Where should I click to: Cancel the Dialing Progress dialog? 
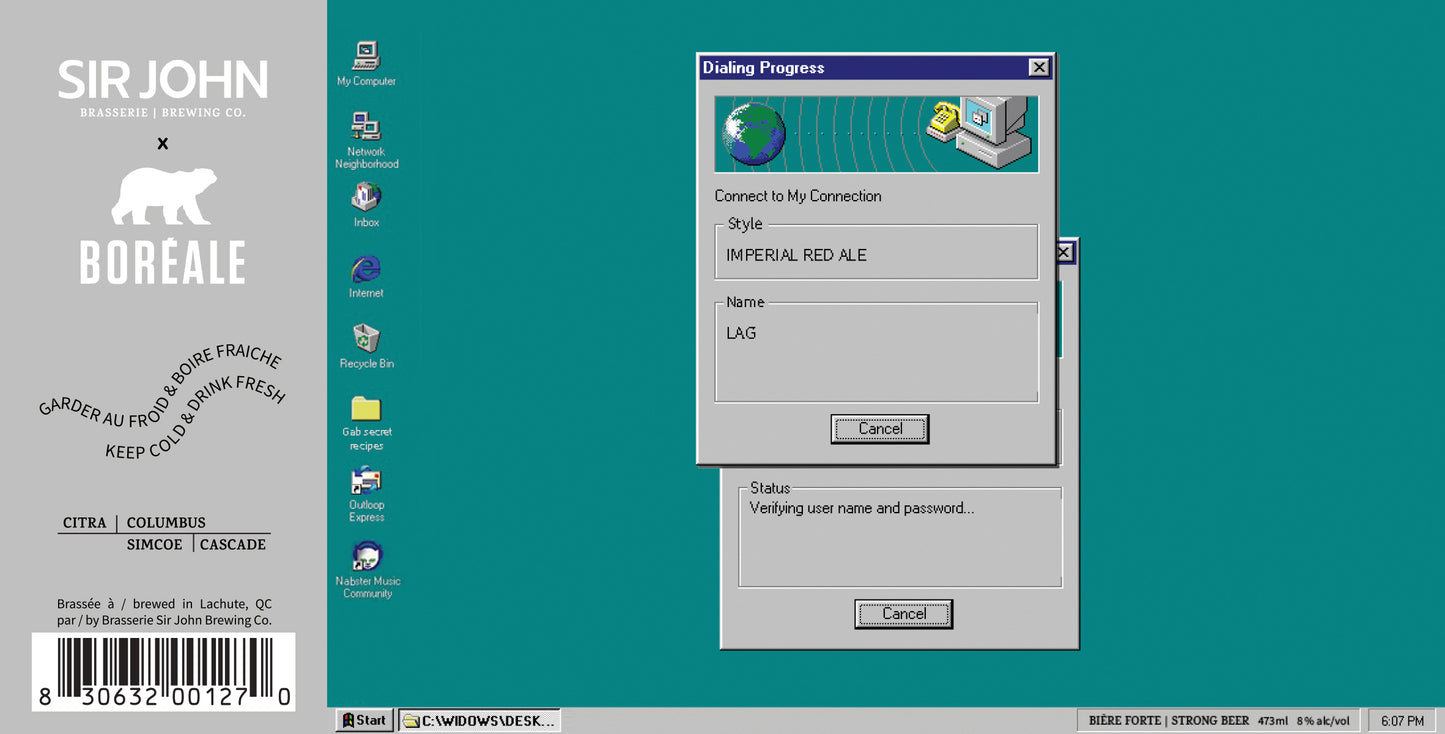point(880,429)
